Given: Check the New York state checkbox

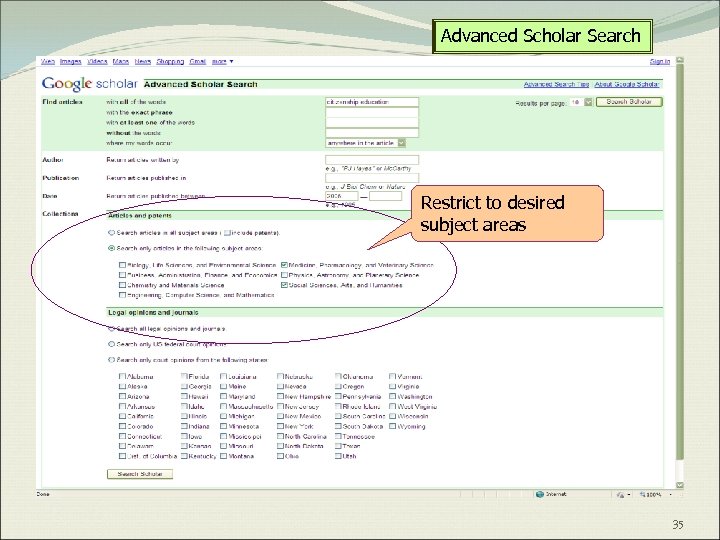Looking at the screenshot, I should coord(280,426).
